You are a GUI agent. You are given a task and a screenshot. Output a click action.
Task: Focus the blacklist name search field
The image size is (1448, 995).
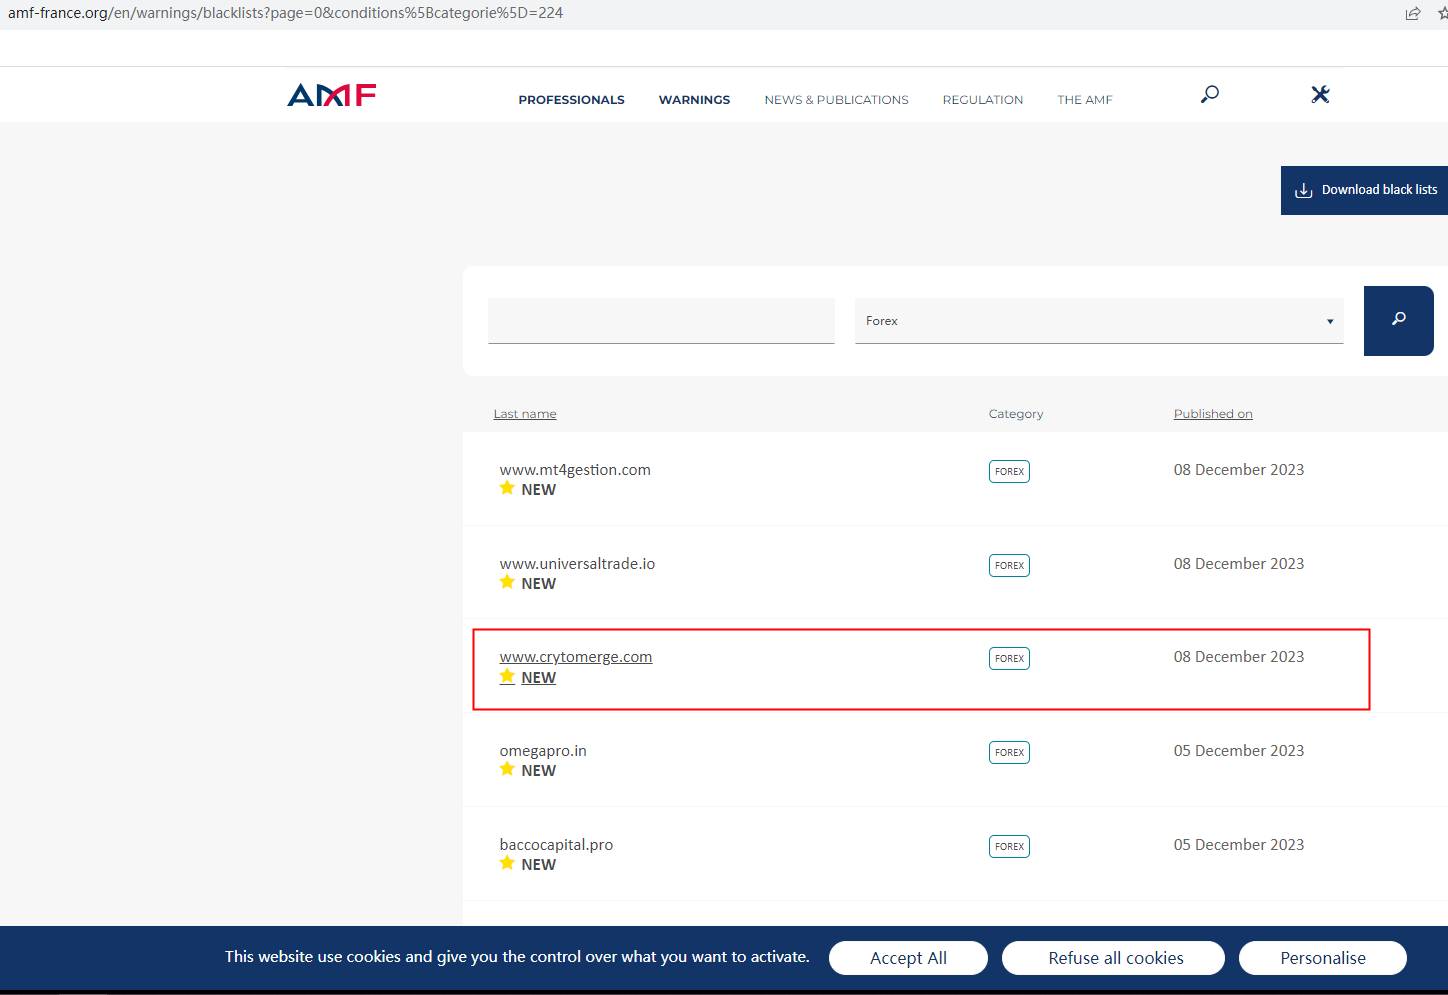click(x=661, y=321)
